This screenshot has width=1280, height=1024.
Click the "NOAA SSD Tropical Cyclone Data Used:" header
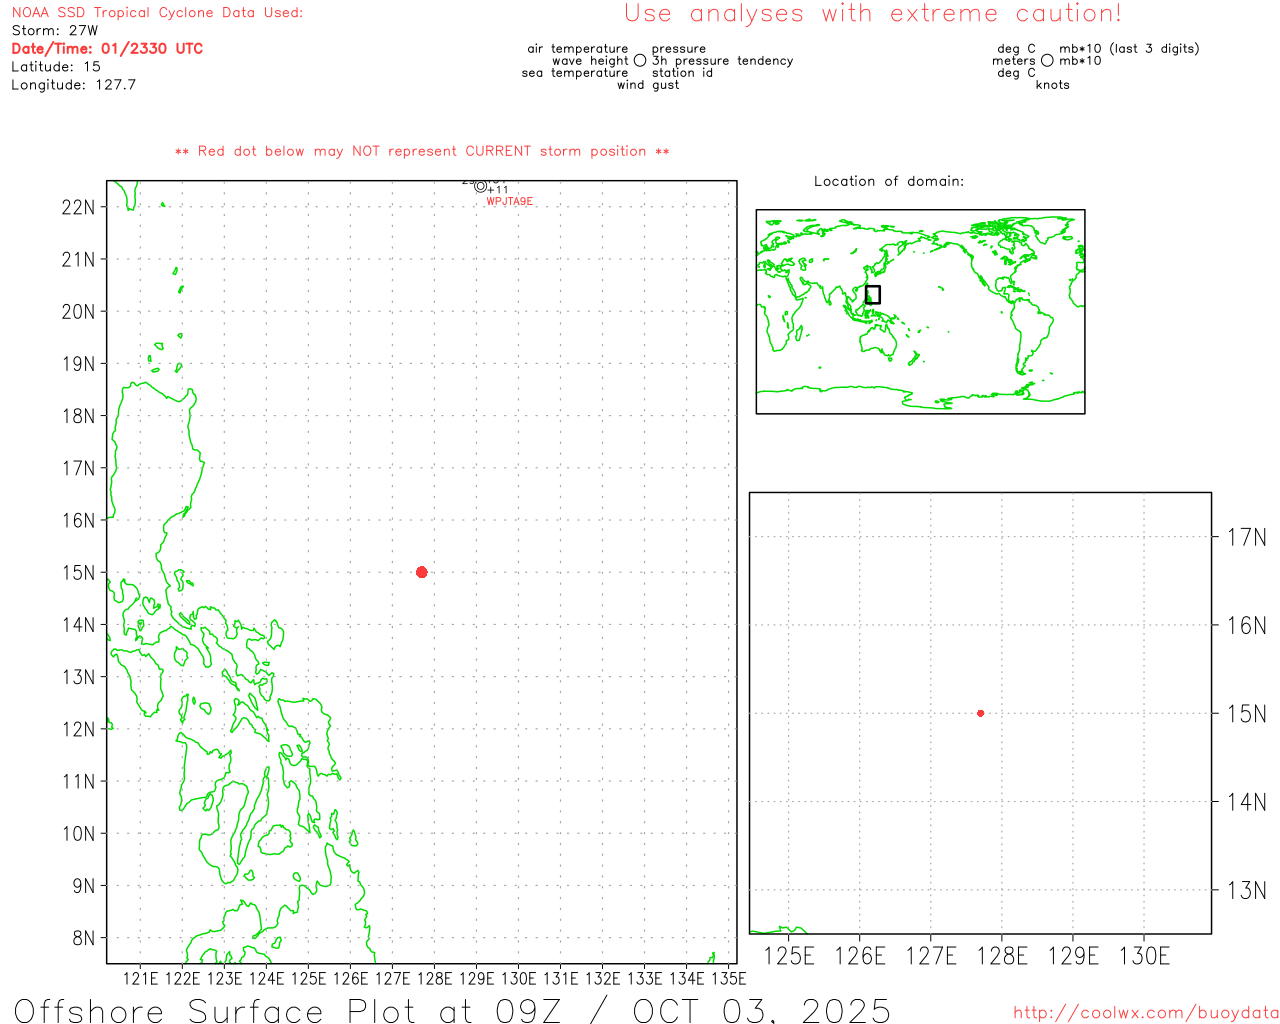pos(157,13)
